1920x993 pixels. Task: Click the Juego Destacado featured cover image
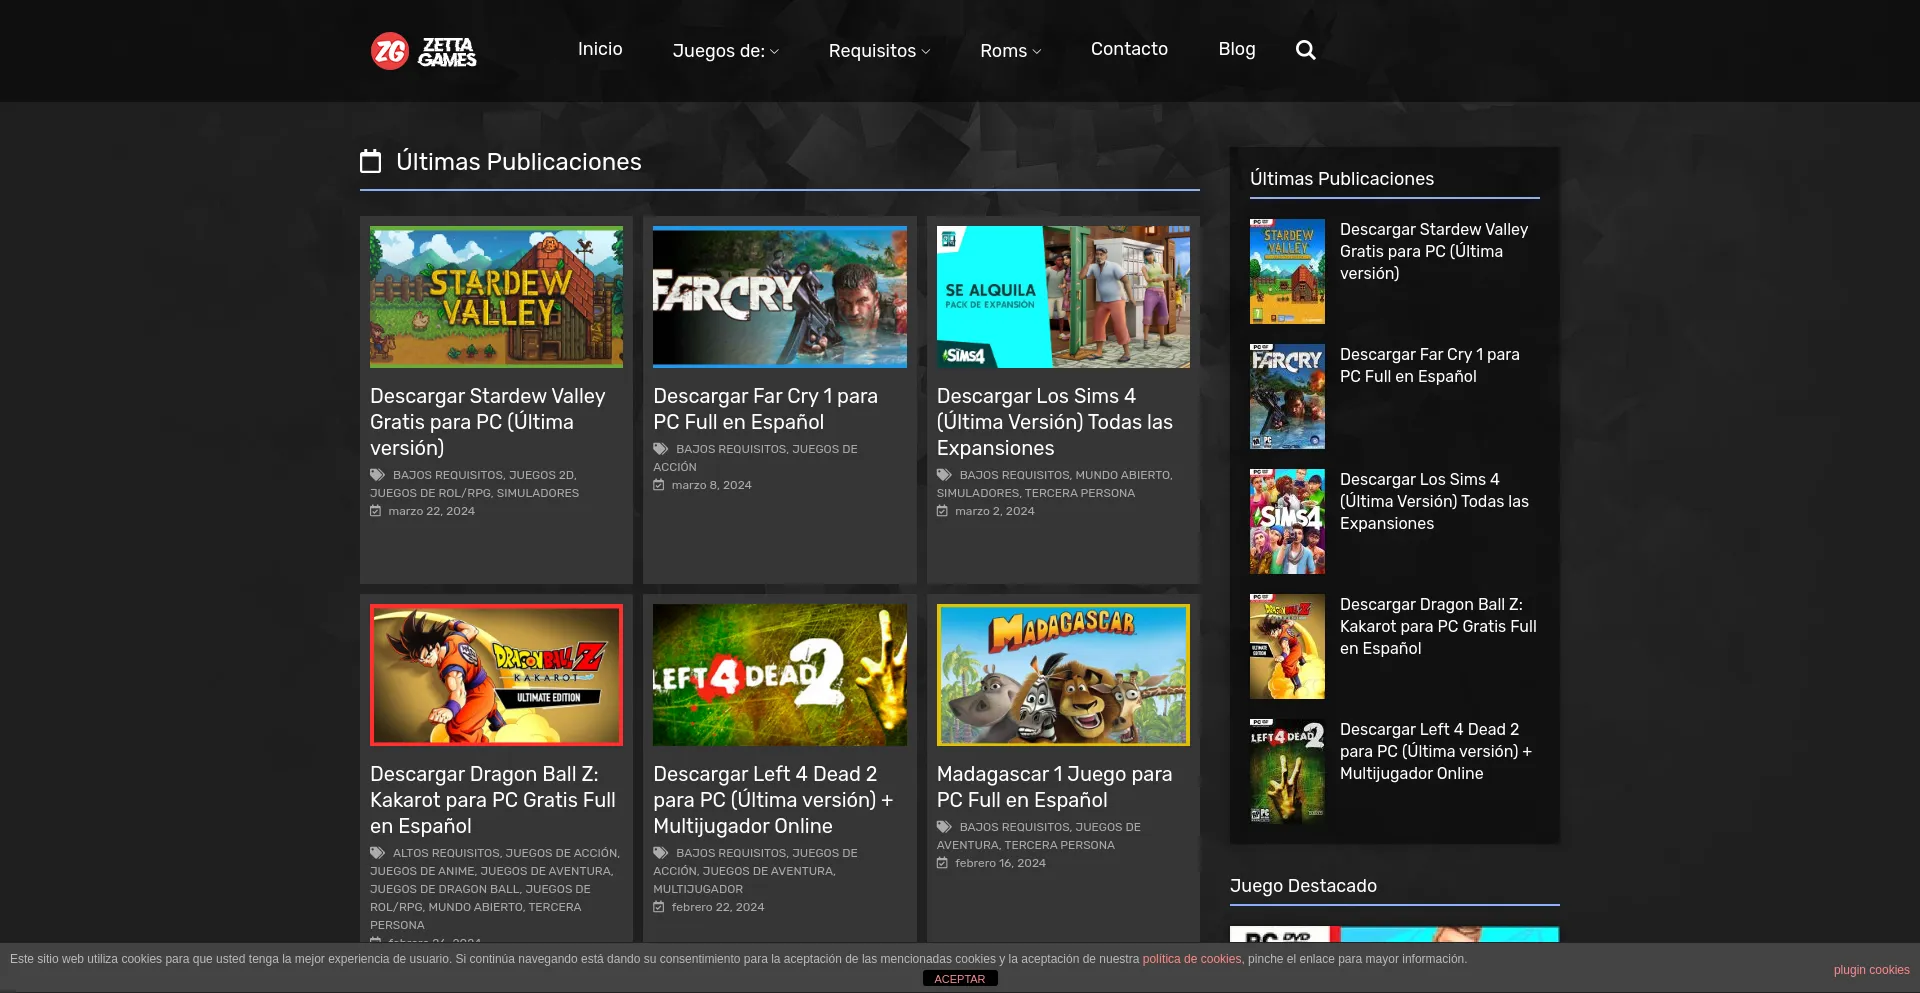1394,935
